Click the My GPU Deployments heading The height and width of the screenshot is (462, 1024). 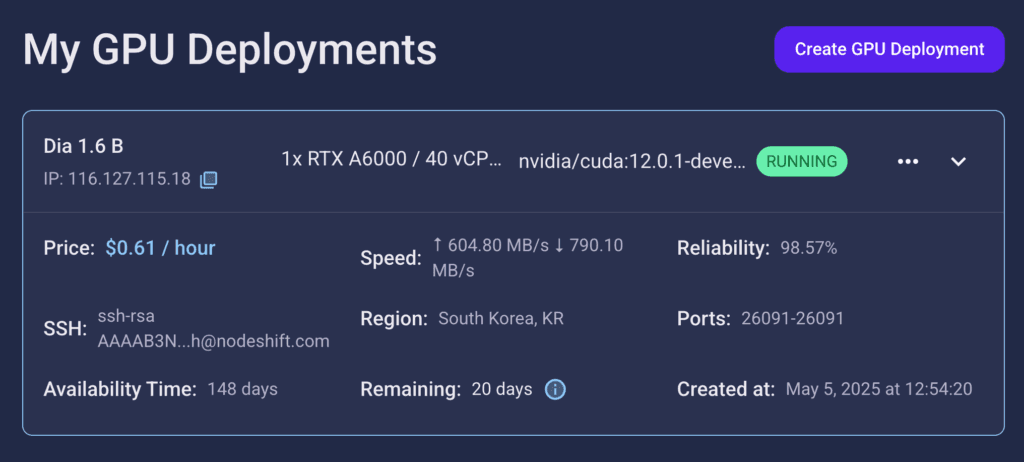(230, 51)
